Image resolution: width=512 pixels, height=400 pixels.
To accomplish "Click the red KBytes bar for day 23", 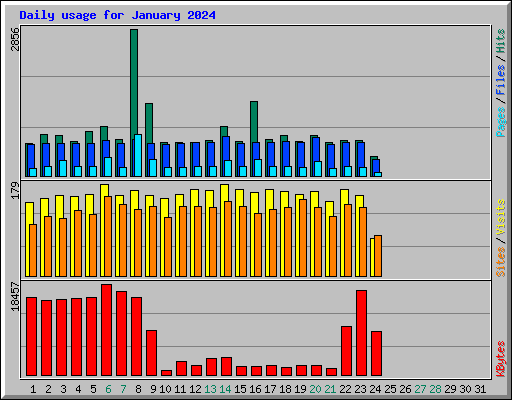I will point(361,333).
